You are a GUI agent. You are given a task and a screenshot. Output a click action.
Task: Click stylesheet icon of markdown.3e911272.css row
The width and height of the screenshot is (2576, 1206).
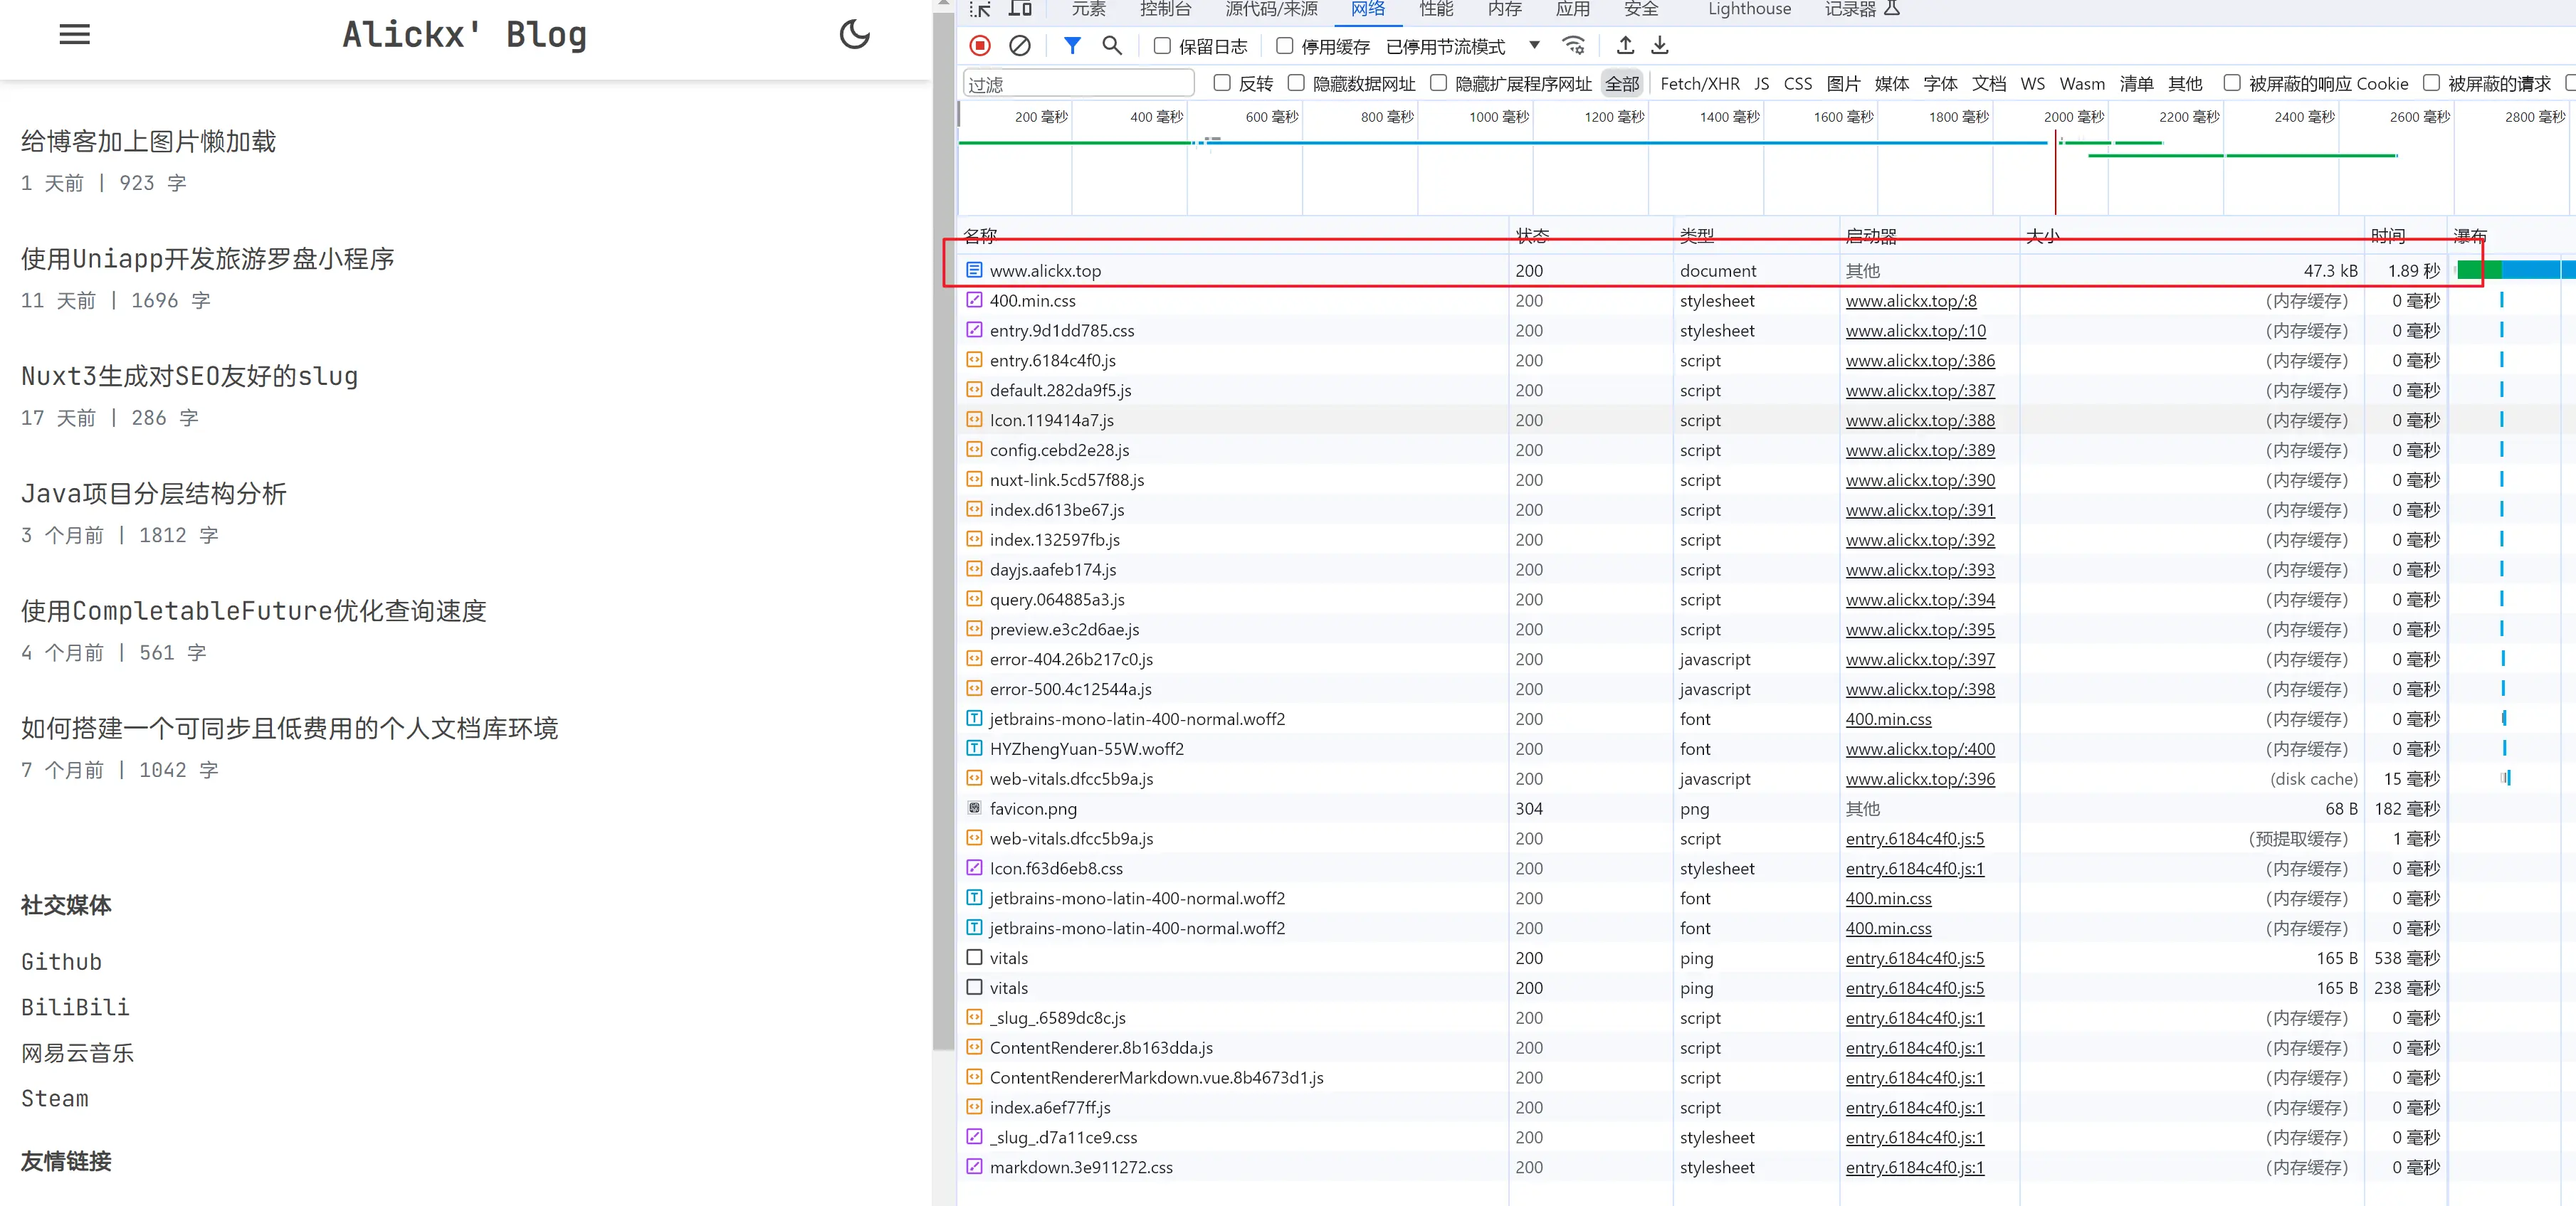(974, 1166)
